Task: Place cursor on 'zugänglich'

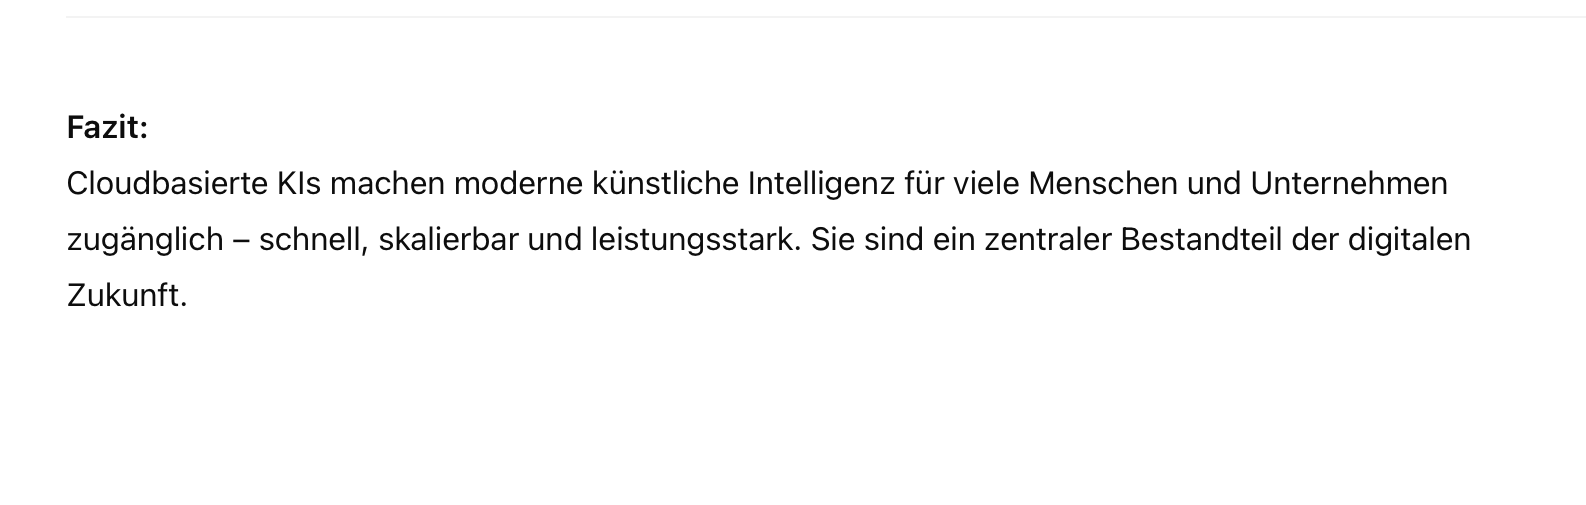Action: coord(145,240)
